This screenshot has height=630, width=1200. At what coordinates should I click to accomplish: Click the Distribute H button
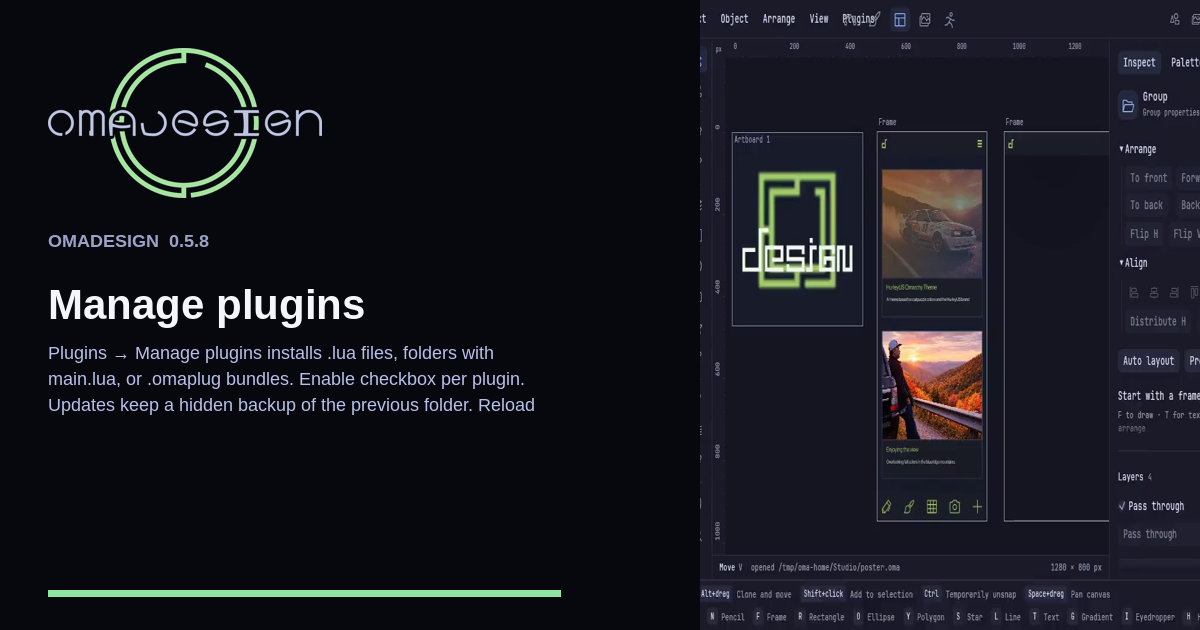(1158, 321)
